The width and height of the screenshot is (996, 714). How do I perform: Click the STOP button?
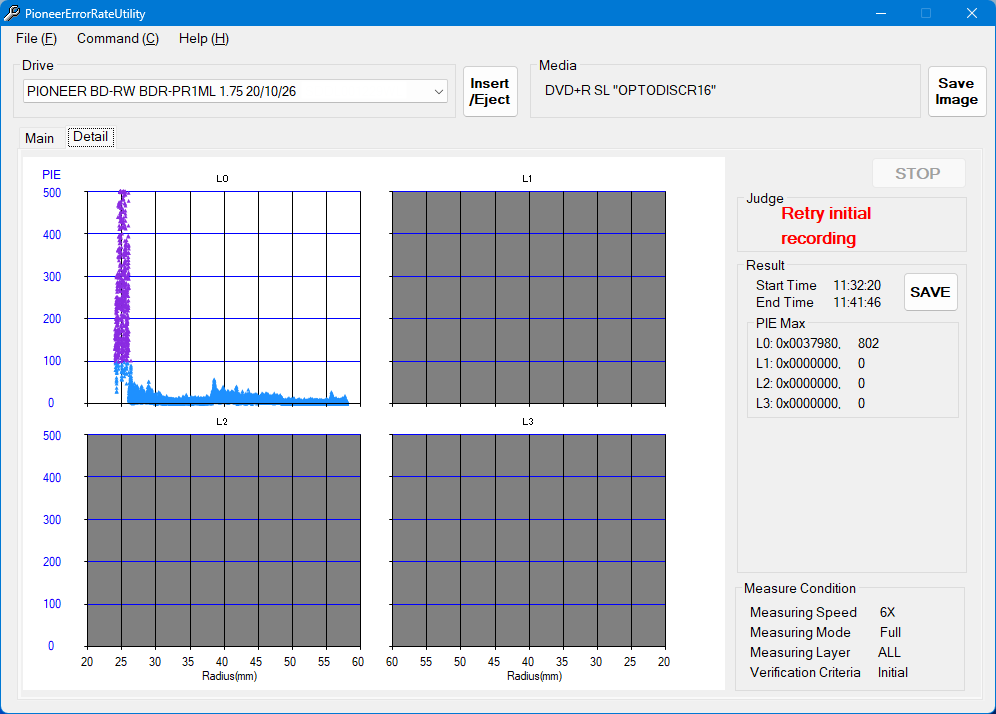pyautogui.click(x=918, y=173)
